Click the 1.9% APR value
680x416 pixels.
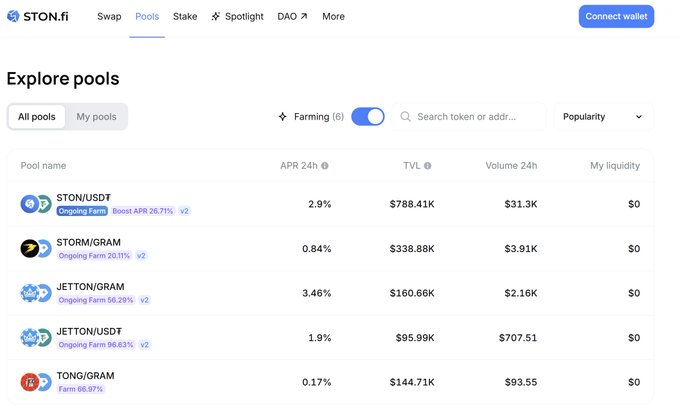point(320,337)
